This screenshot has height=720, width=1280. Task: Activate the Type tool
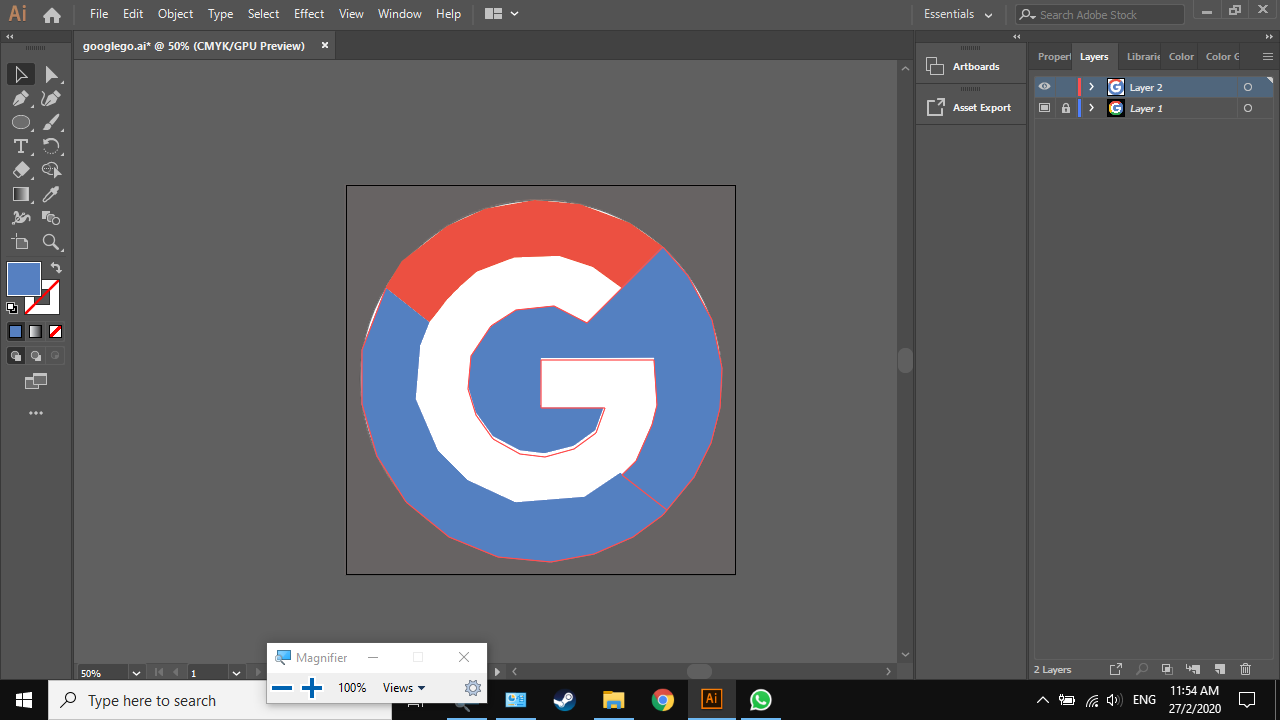[20, 146]
